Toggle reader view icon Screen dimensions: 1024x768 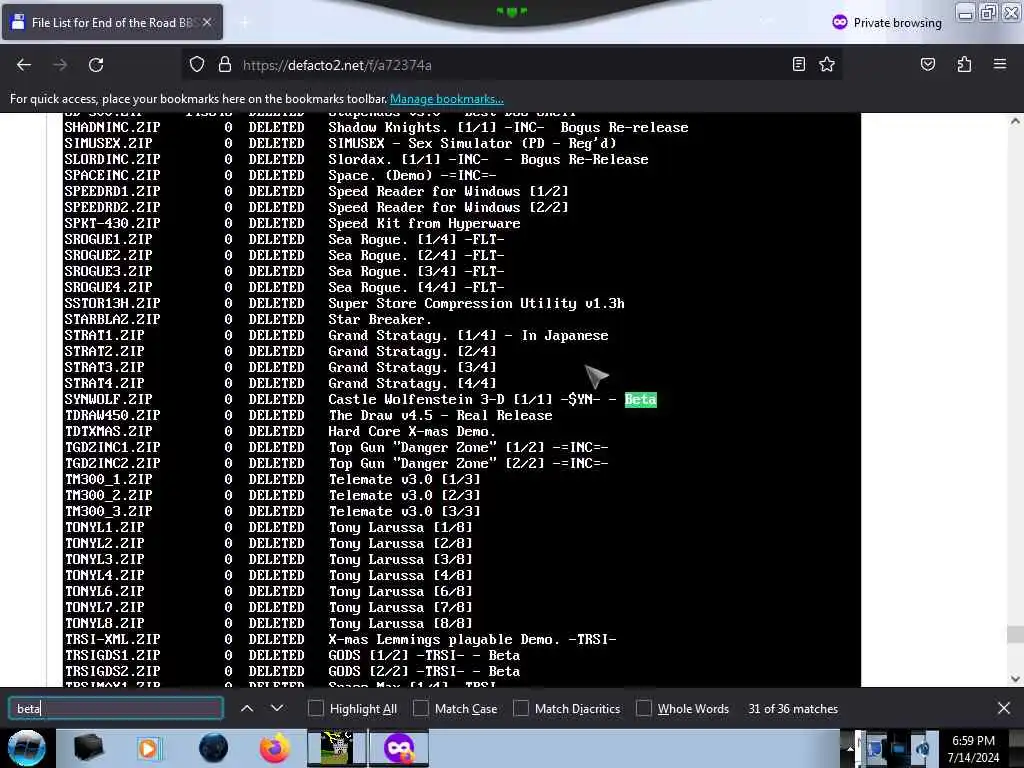tap(799, 64)
